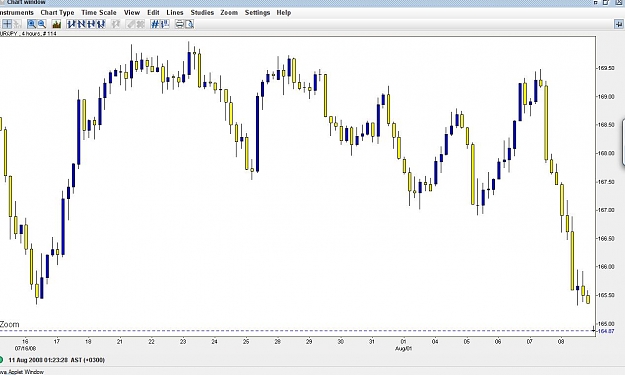Viewport: 625px width, 375px height.
Task: Click the scroll-to-end icon at toolbar right
Action: click(619, 24)
